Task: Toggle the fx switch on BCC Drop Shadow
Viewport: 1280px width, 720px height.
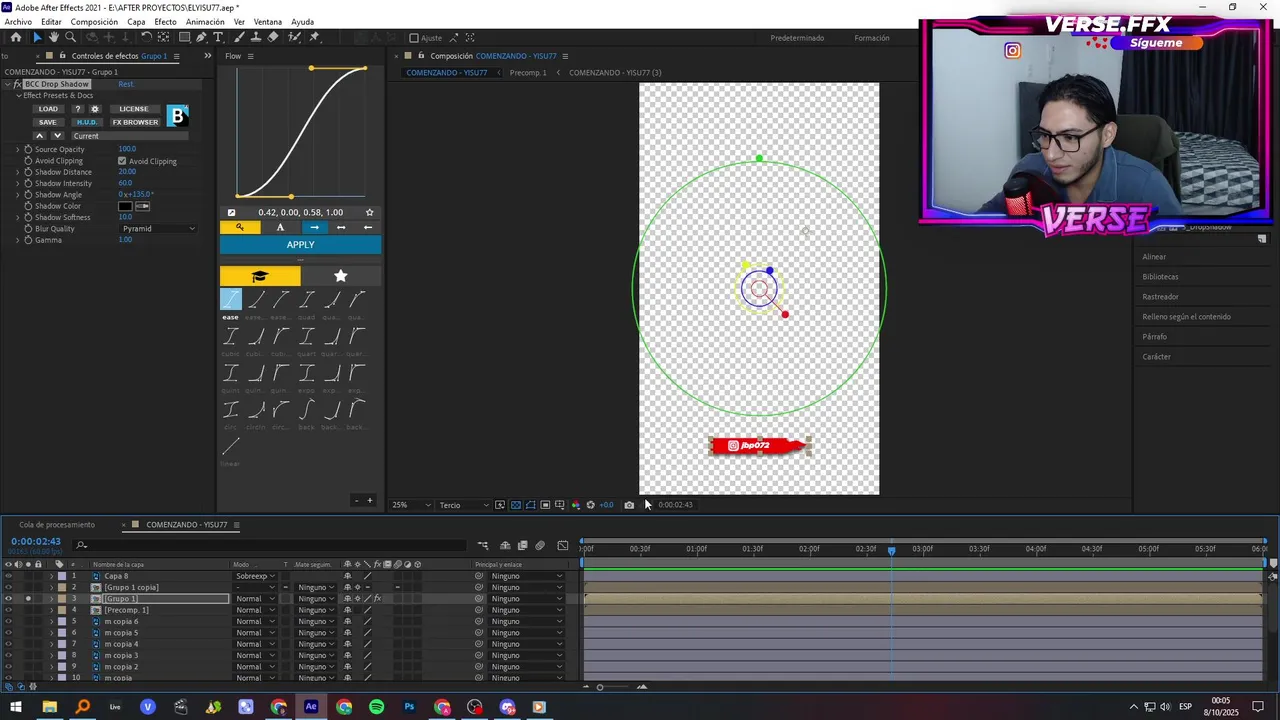Action: coord(18,84)
